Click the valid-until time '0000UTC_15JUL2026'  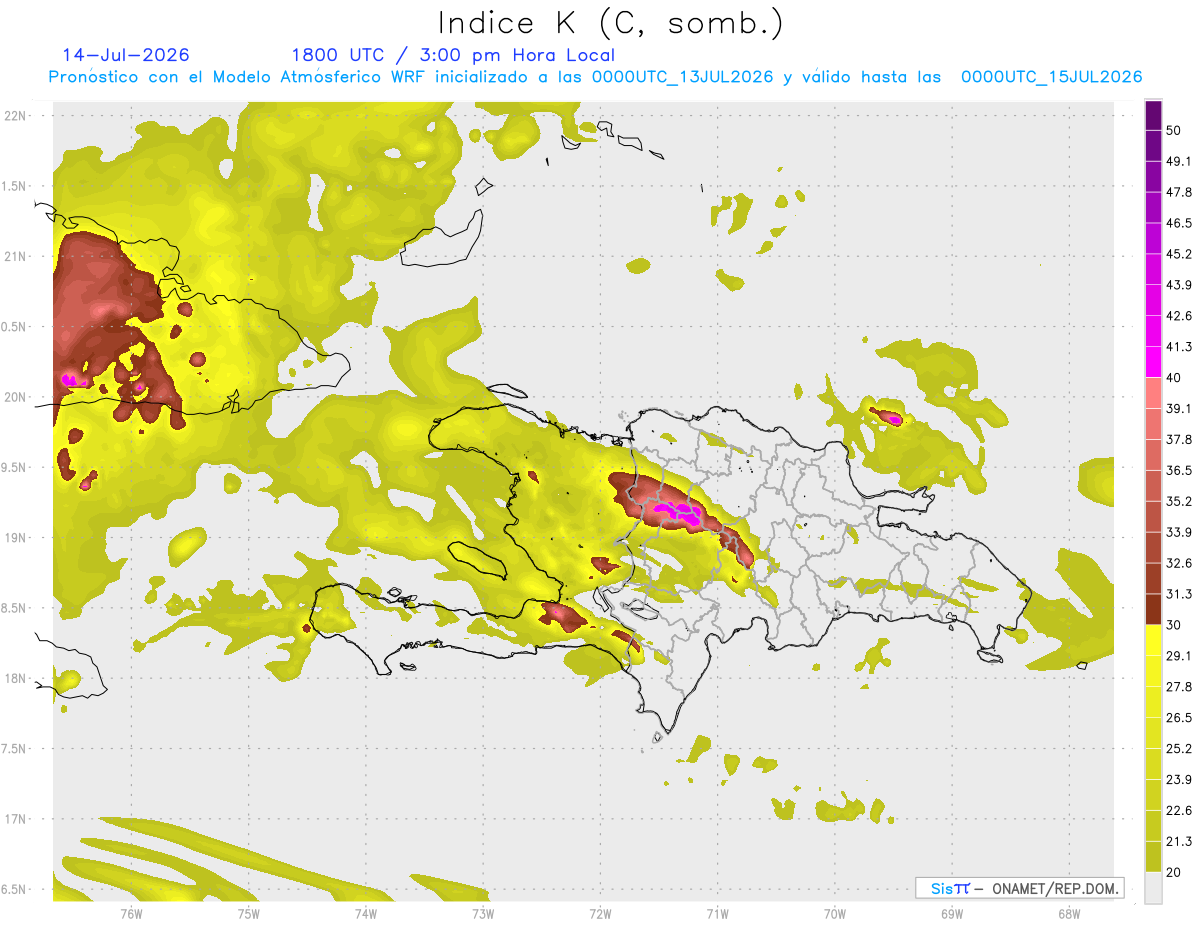pyautogui.click(x=1051, y=77)
